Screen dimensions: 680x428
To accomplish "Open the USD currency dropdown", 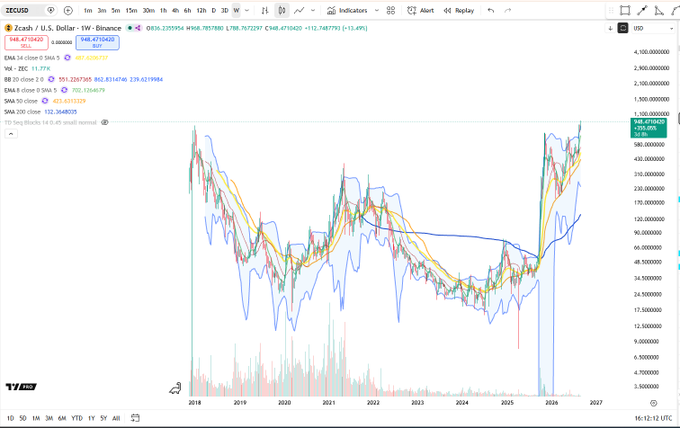I will coord(653,28).
